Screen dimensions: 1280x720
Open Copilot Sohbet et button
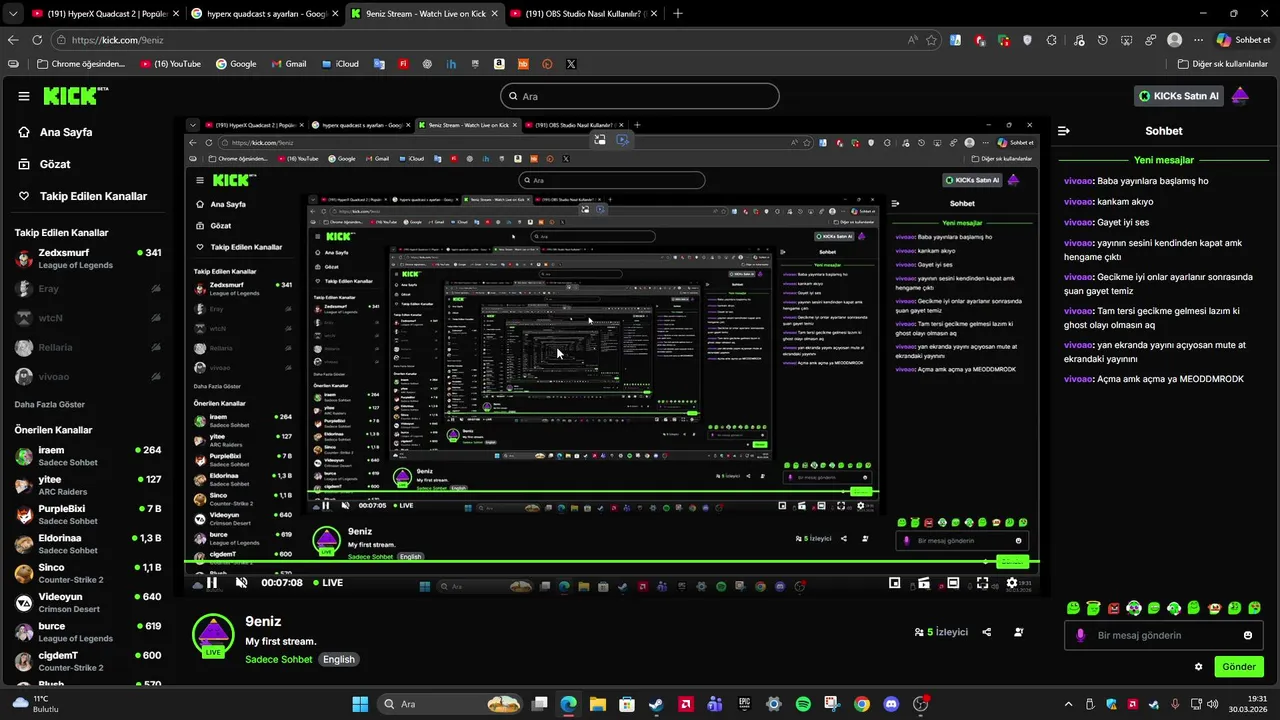click(x=1243, y=40)
